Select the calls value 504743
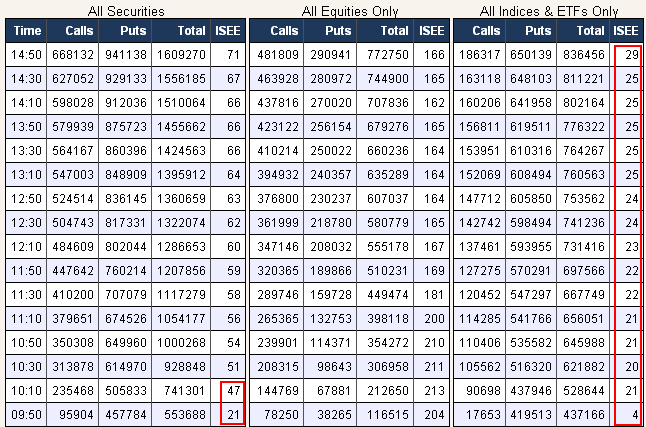 coord(73,223)
